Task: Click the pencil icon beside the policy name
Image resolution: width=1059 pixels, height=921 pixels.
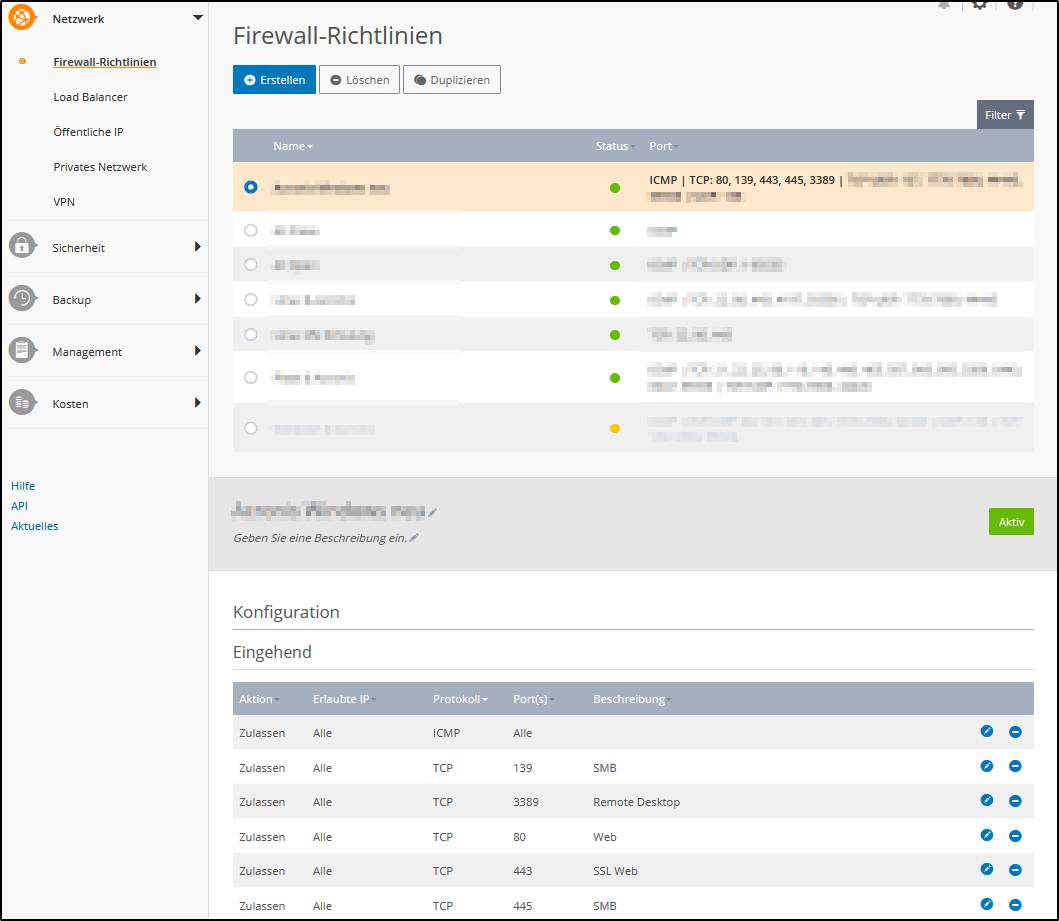Action: [433, 513]
